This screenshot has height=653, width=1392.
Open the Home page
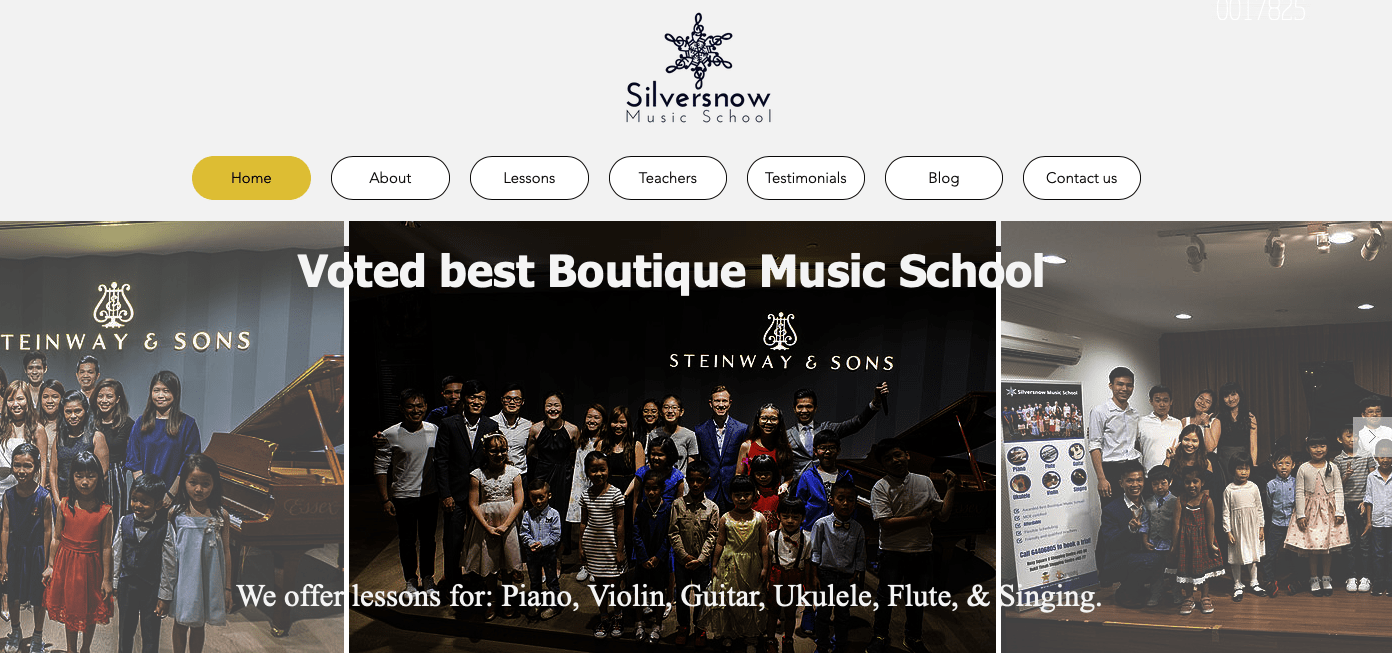click(251, 178)
